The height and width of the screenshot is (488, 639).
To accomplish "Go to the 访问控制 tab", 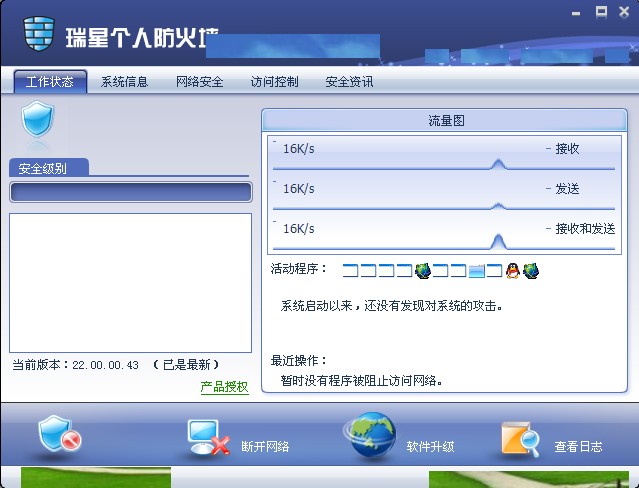I will [x=274, y=82].
